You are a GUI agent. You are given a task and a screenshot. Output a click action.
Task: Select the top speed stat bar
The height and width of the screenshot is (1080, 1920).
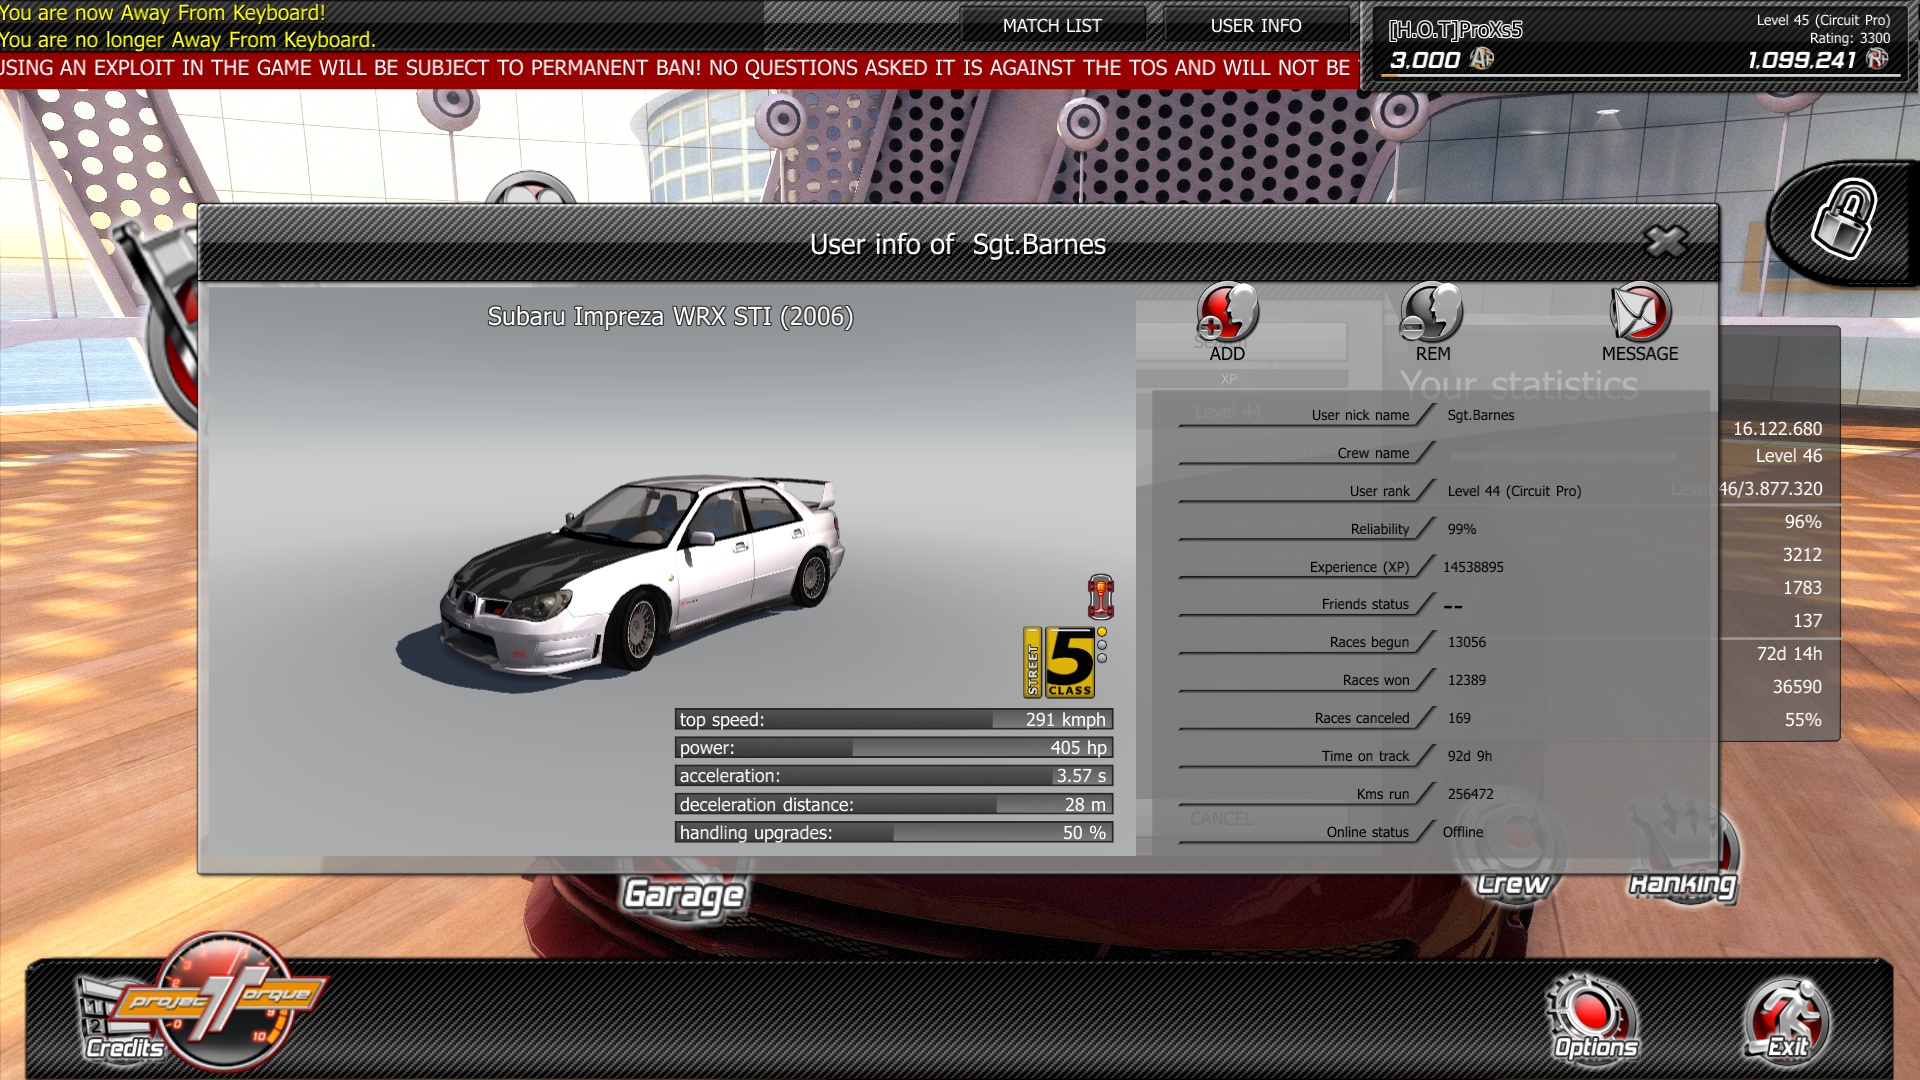tap(894, 719)
